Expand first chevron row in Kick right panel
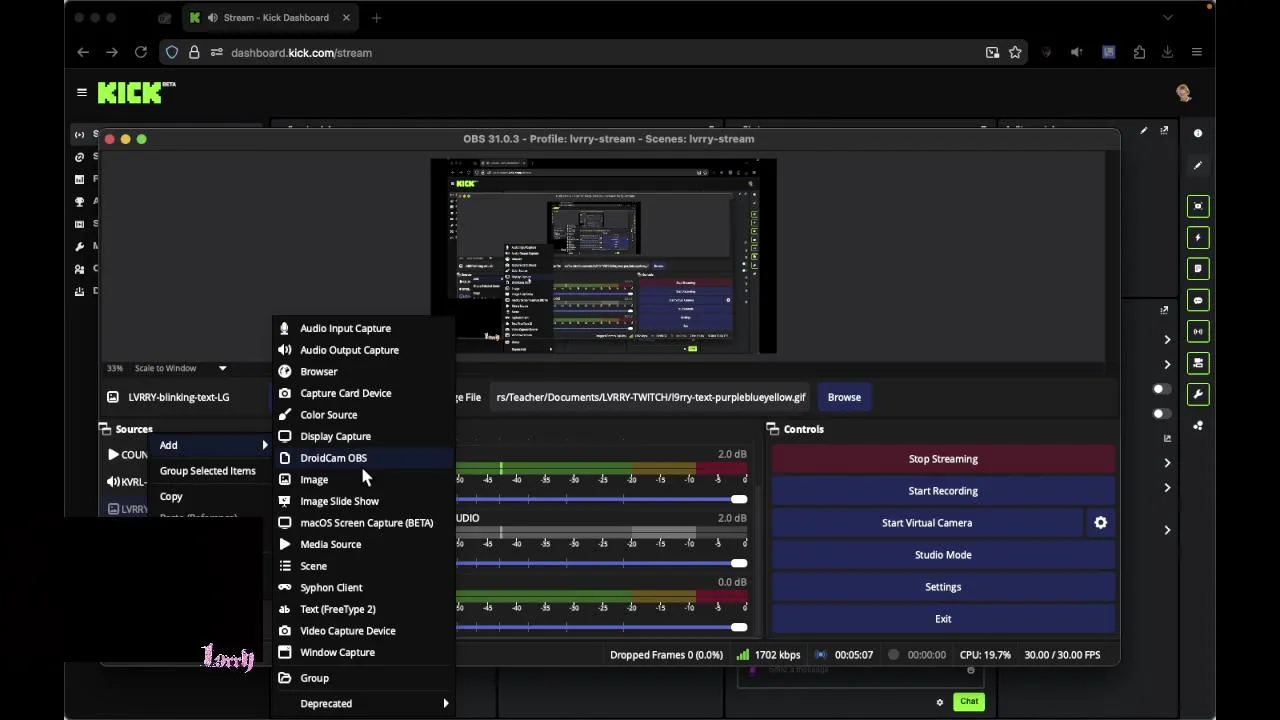 click(1167, 340)
